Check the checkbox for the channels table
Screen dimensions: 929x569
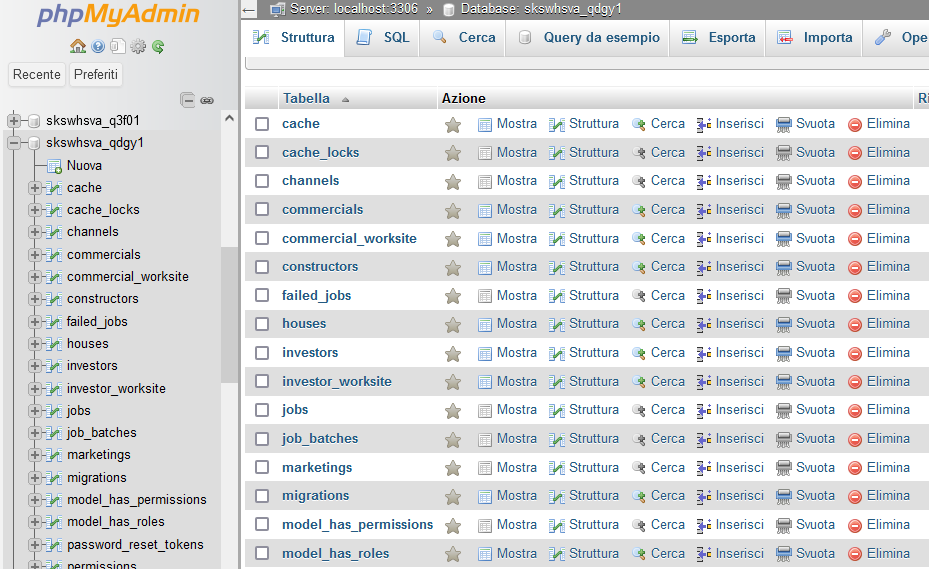[262, 181]
